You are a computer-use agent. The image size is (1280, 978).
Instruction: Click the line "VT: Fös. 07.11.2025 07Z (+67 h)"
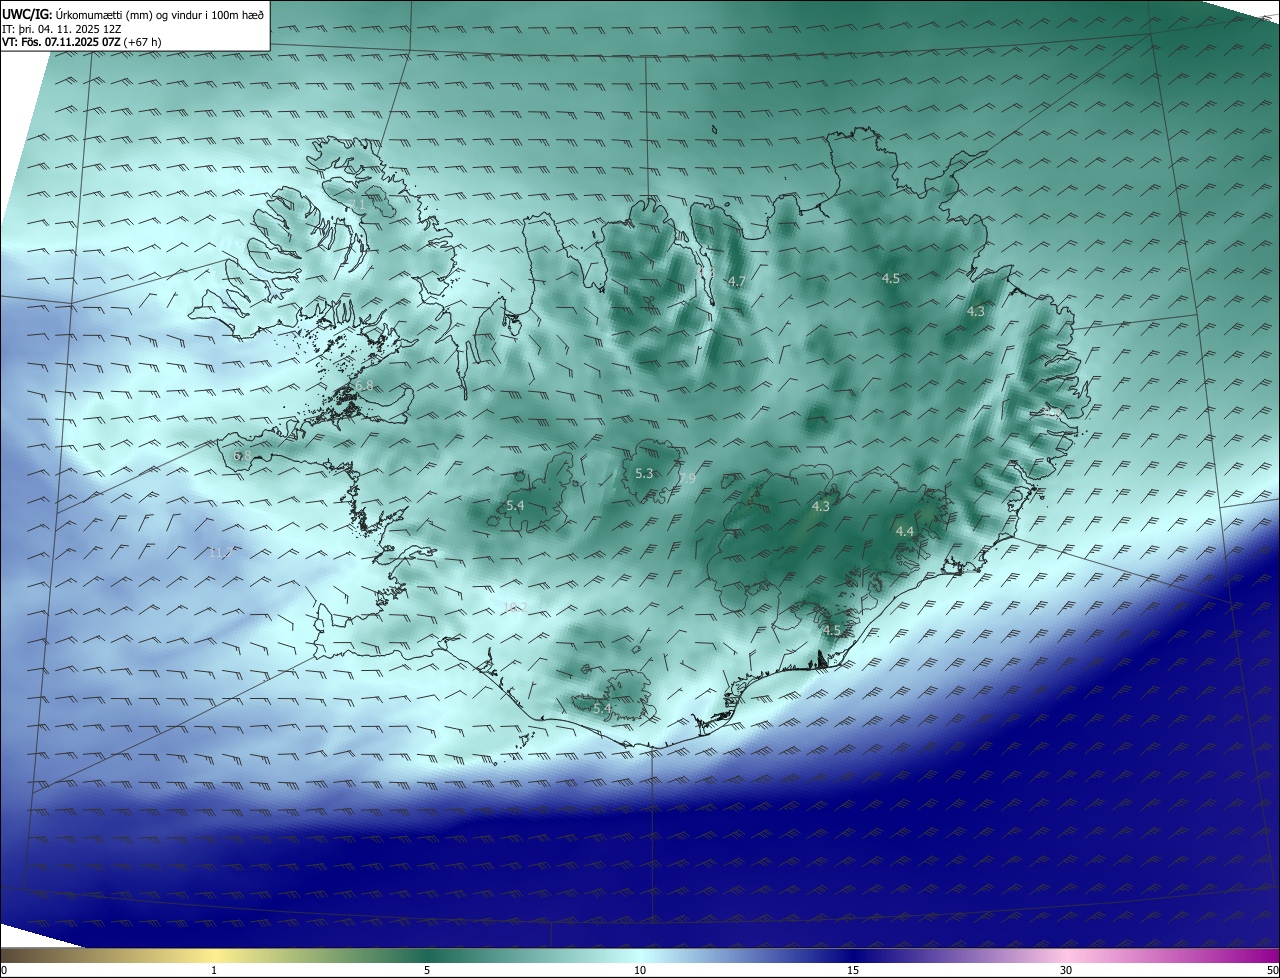tap(82, 42)
